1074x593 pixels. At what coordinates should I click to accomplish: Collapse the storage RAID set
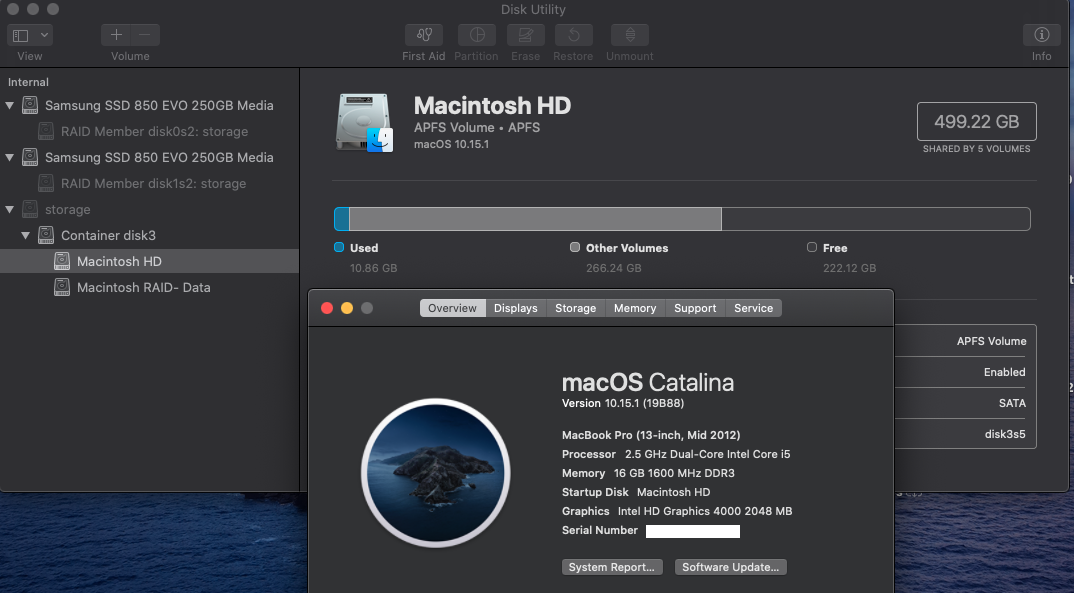(x=10, y=209)
